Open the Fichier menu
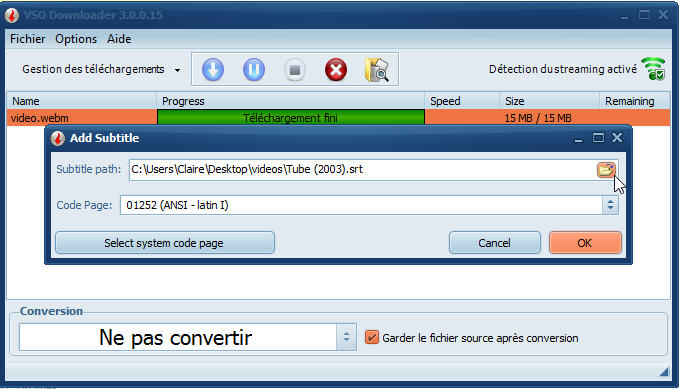This screenshot has width=679, height=389. coord(27,39)
